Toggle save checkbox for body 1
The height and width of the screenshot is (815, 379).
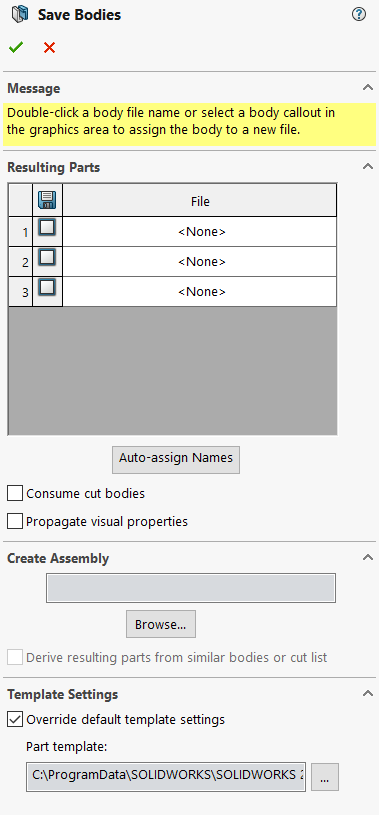point(47,228)
